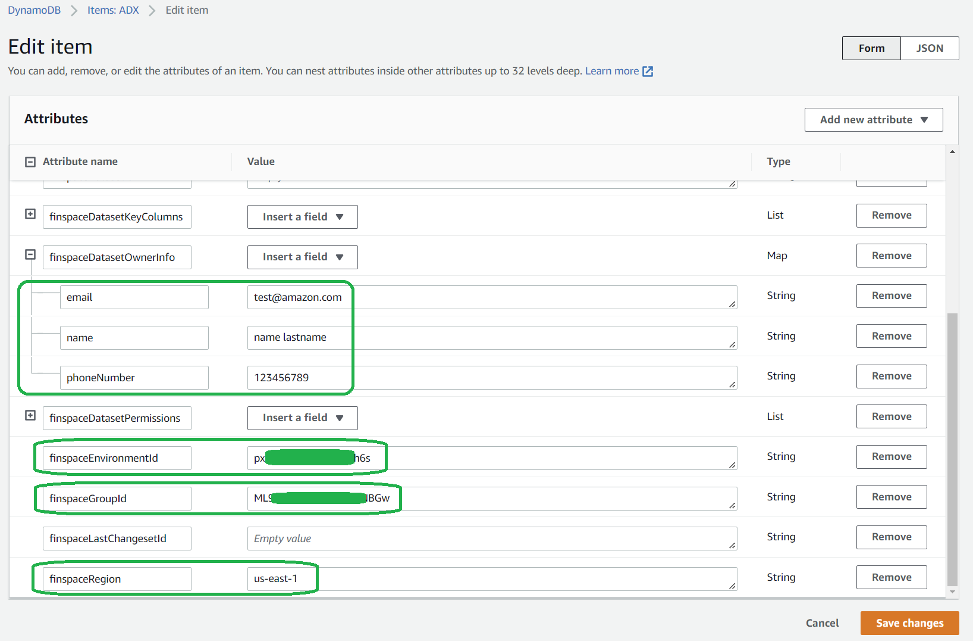Click the resize handle on the email value field
Viewport: 974px width, 641px height.
click(x=733, y=305)
